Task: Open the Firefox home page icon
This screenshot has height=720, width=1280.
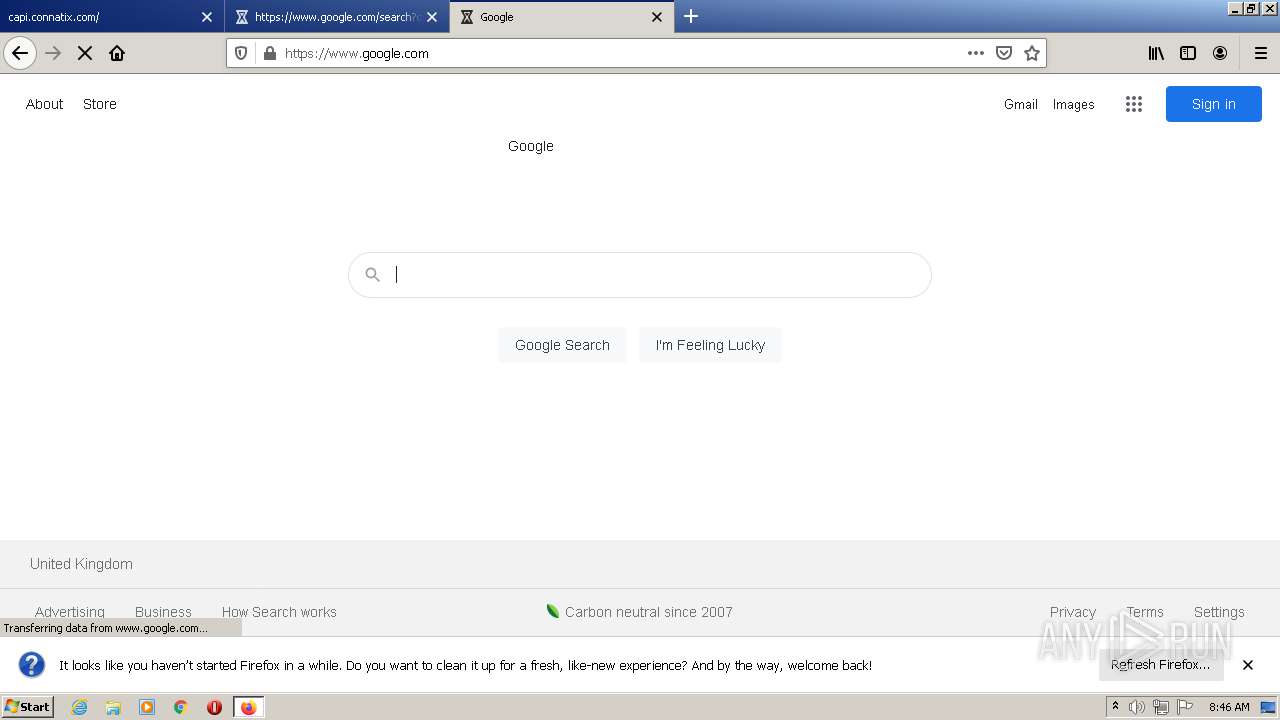Action: [117, 53]
